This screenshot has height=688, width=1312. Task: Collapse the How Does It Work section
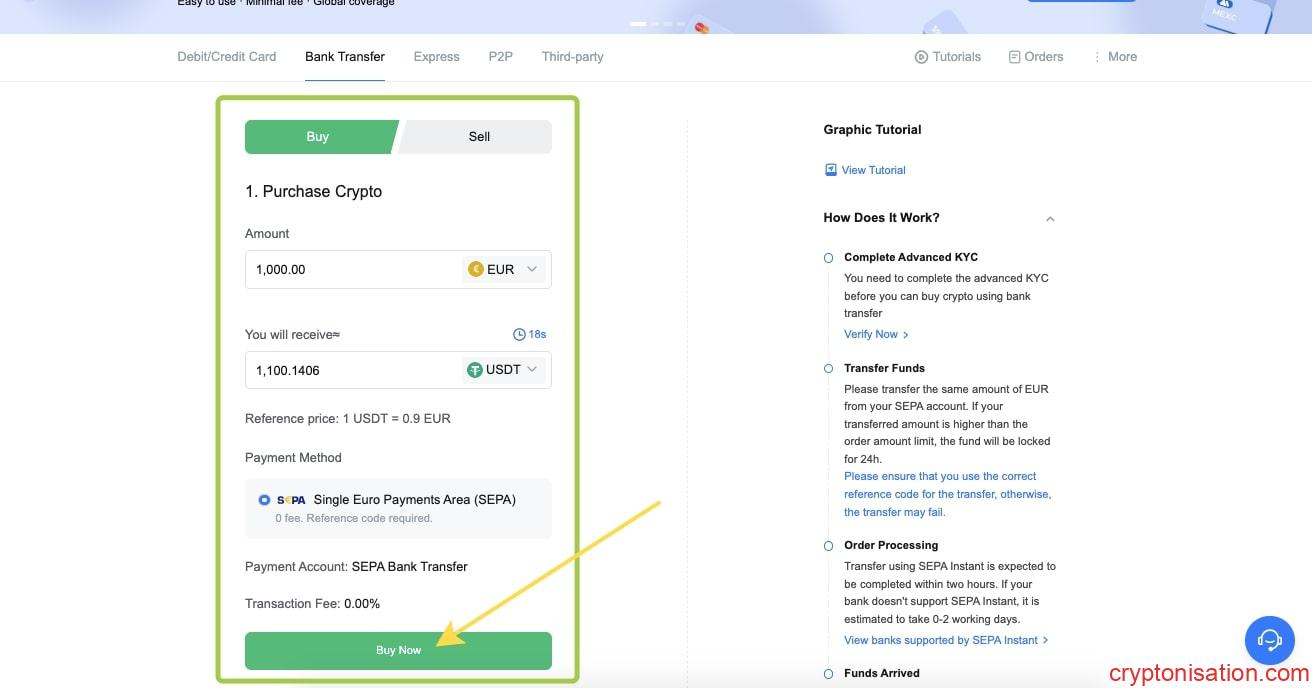coord(1050,219)
